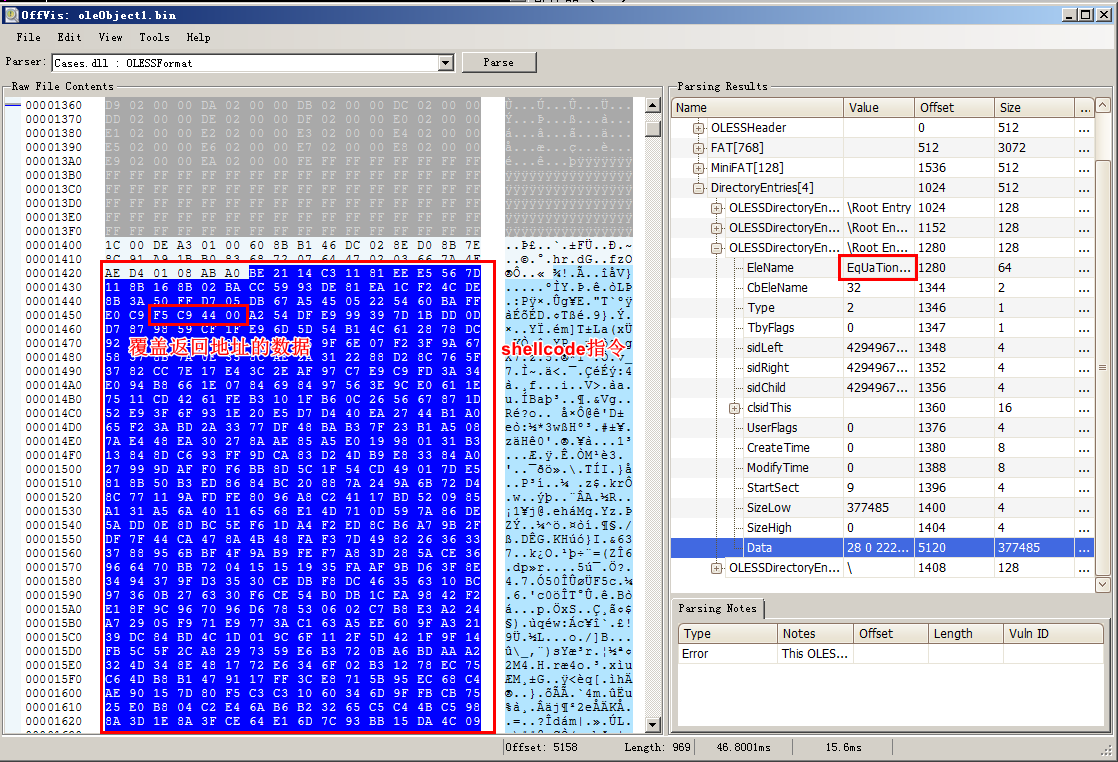Click the Length column header
This screenshot has height=762, width=1118.
tap(965, 634)
